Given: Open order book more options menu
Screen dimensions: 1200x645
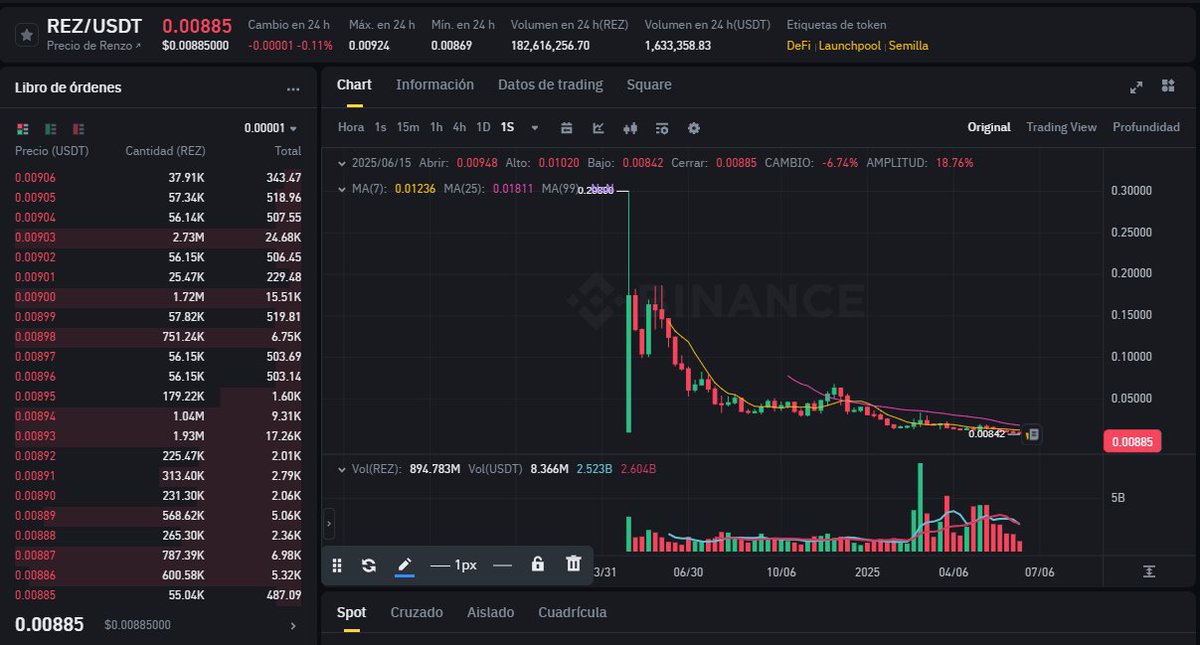Looking at the screenshot, I should point(293,89).
